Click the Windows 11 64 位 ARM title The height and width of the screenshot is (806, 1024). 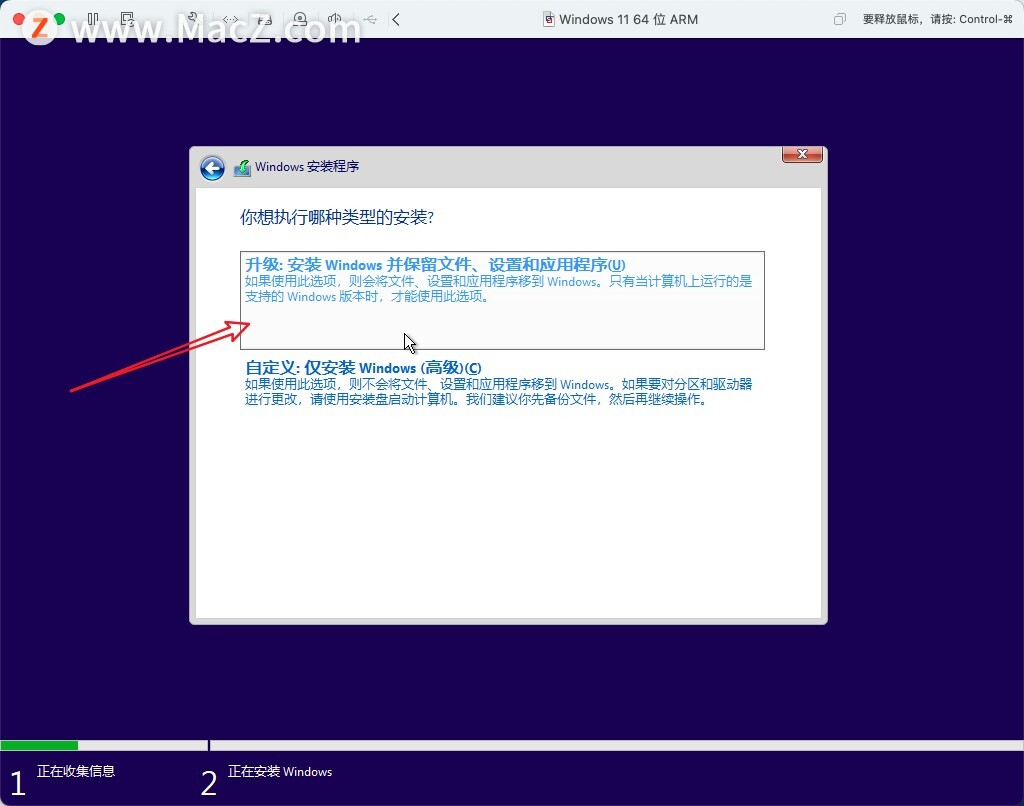point(628,20)
